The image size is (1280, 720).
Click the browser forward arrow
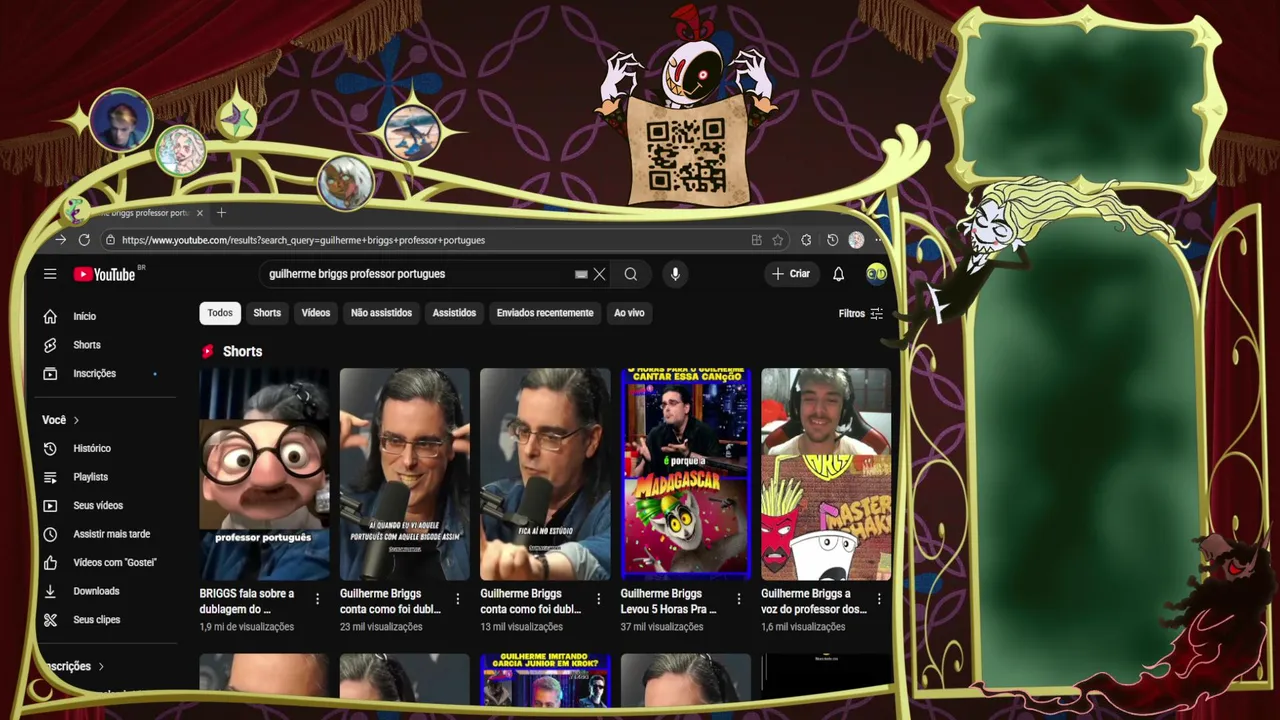click(61, 240)
